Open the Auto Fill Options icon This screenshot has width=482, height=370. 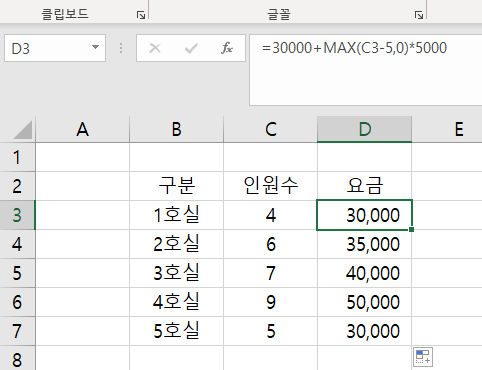(x=423, y=357)
